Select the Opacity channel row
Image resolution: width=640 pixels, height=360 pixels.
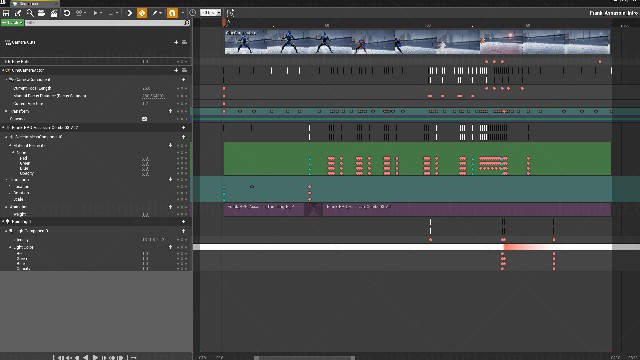tap(96, 173)
